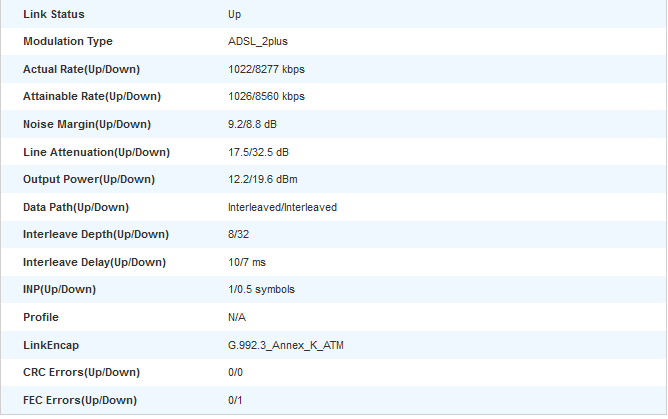Select the Attainable Rate(Up/Down) label

[x=92, y=96]
